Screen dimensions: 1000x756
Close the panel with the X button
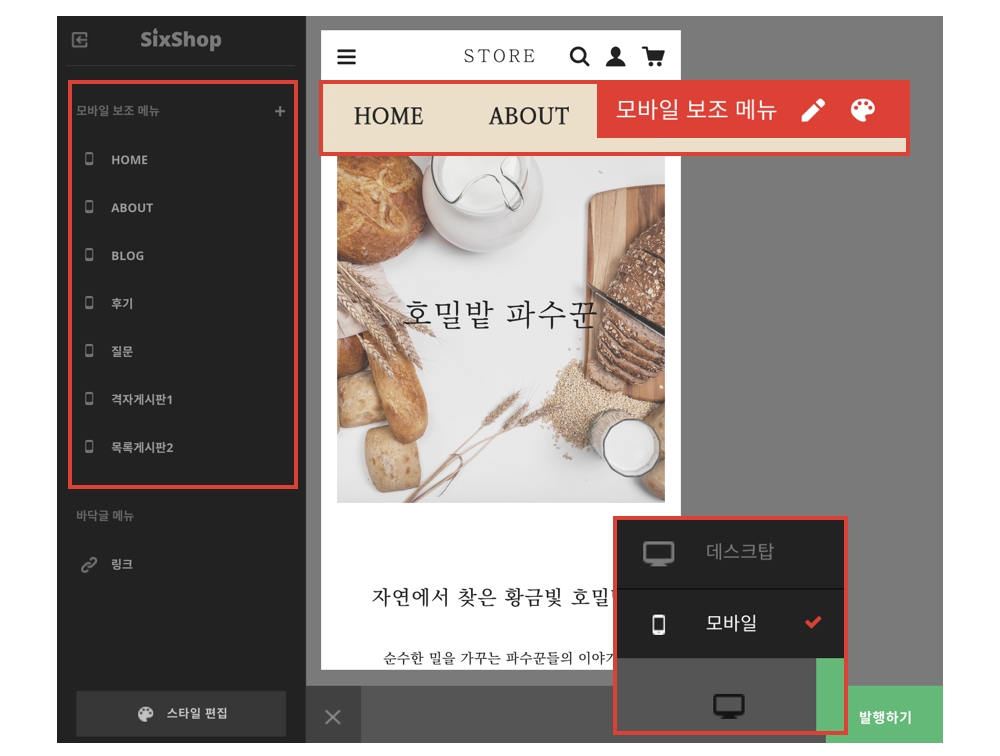[333, 716]
